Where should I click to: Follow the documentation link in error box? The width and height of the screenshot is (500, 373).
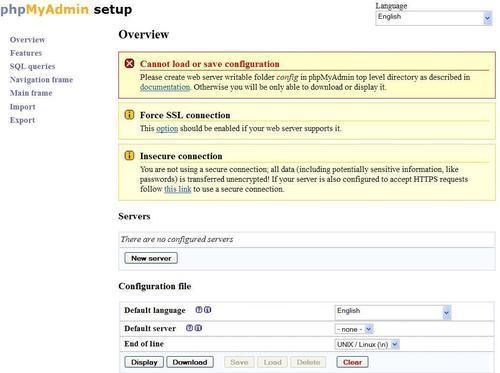[165, 87]
